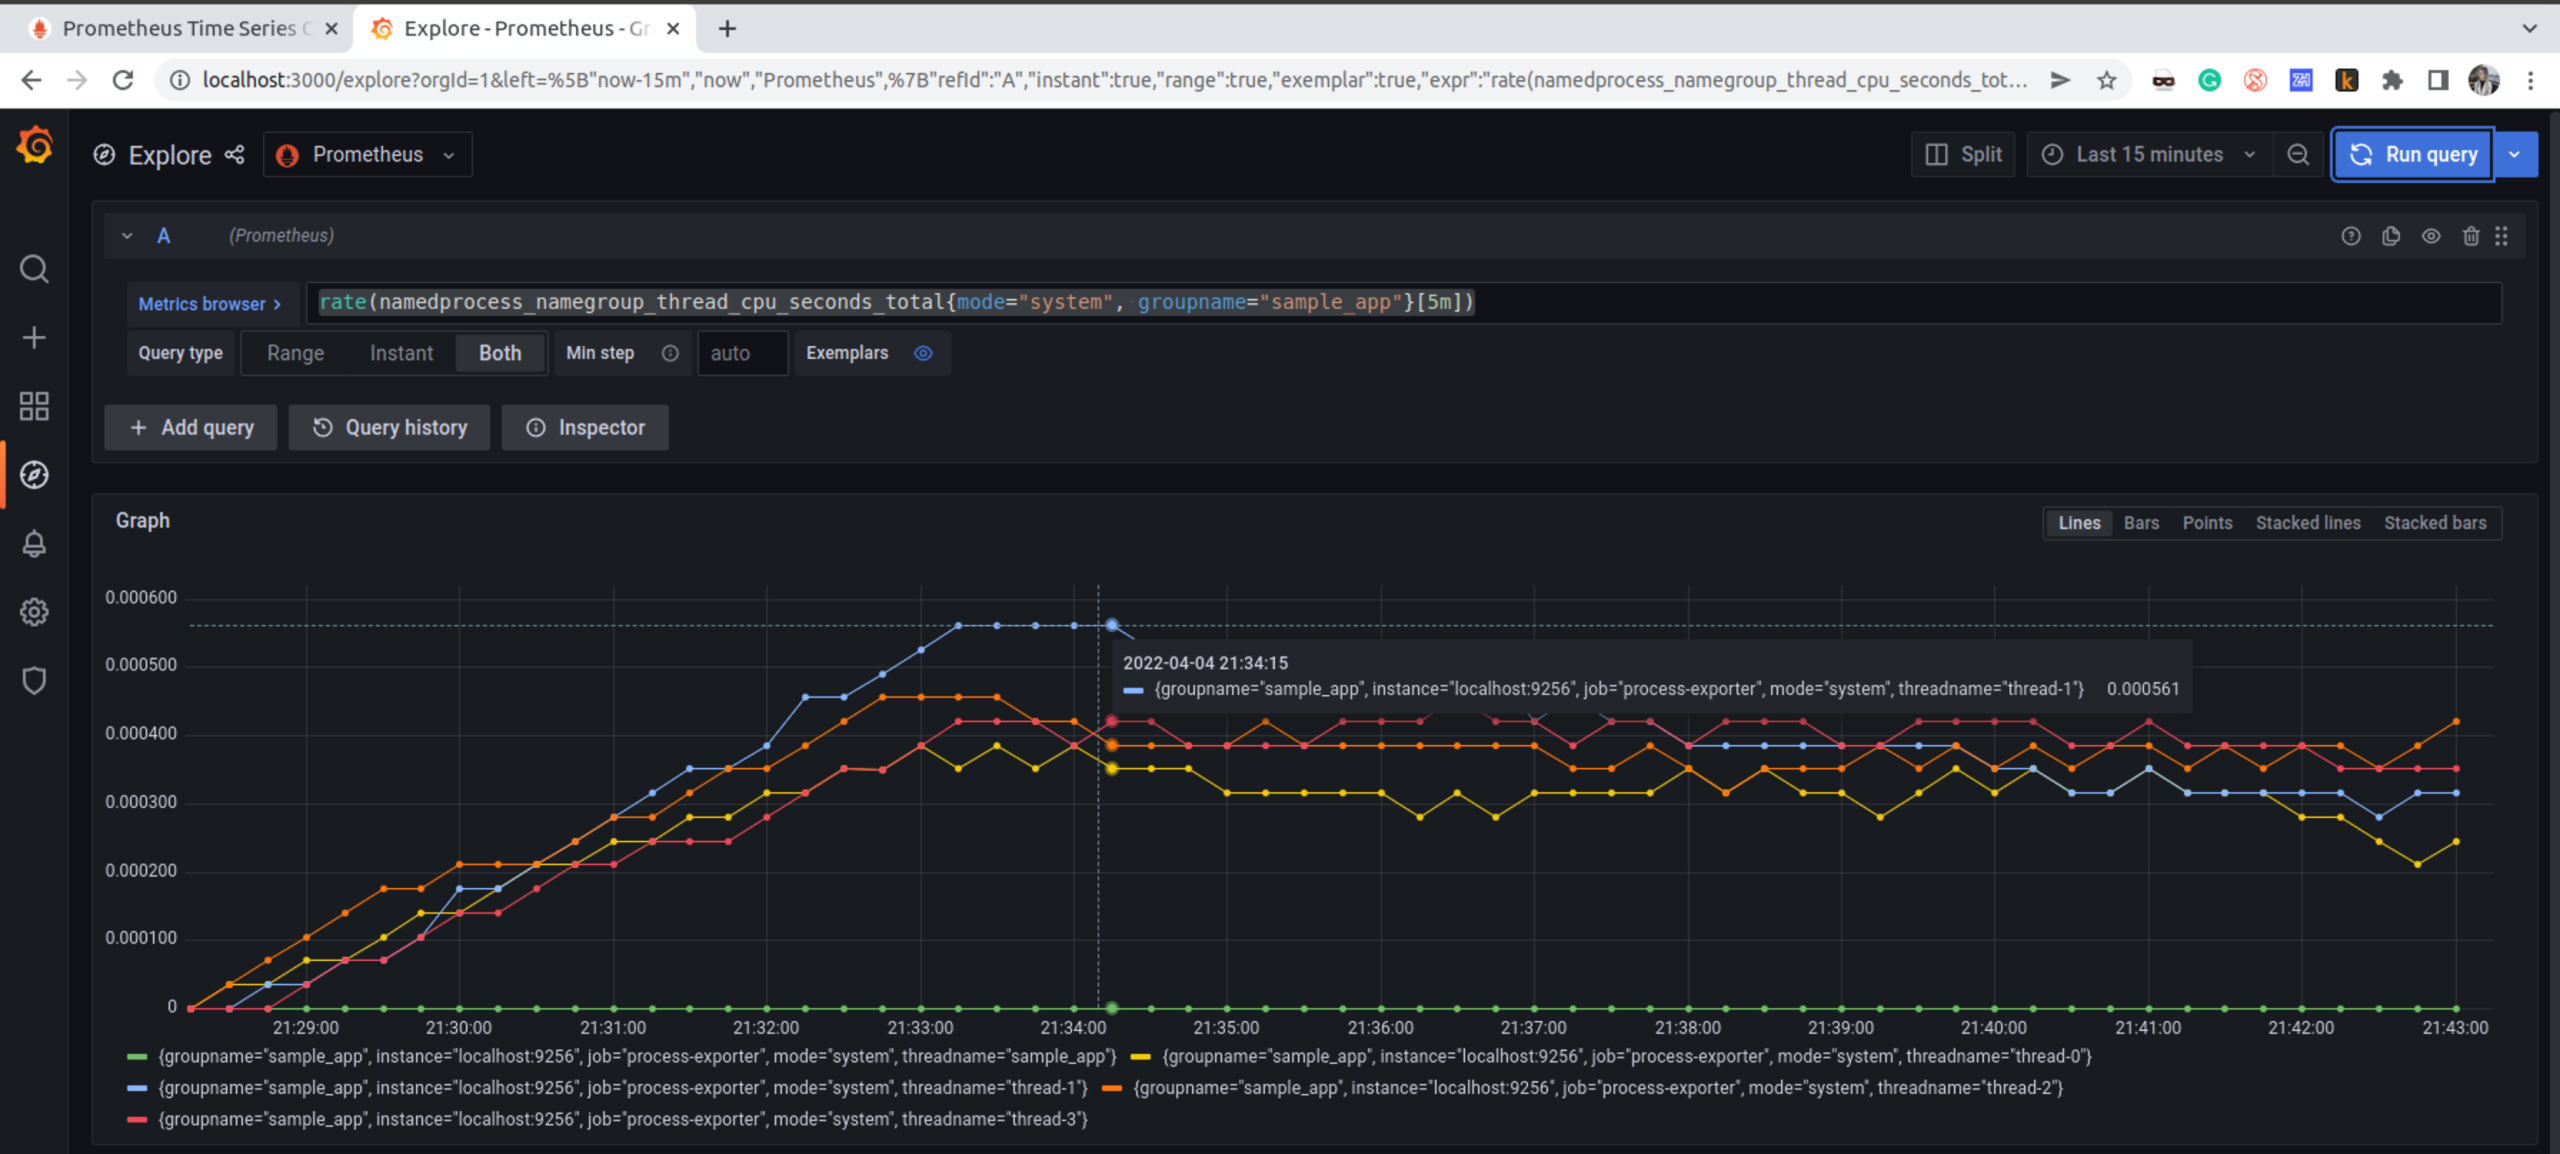The height and width of the screenshot is (1154, 2560).
Task: Click the Min step info icon
Action: pyautogui.click(x=670, y=353)
